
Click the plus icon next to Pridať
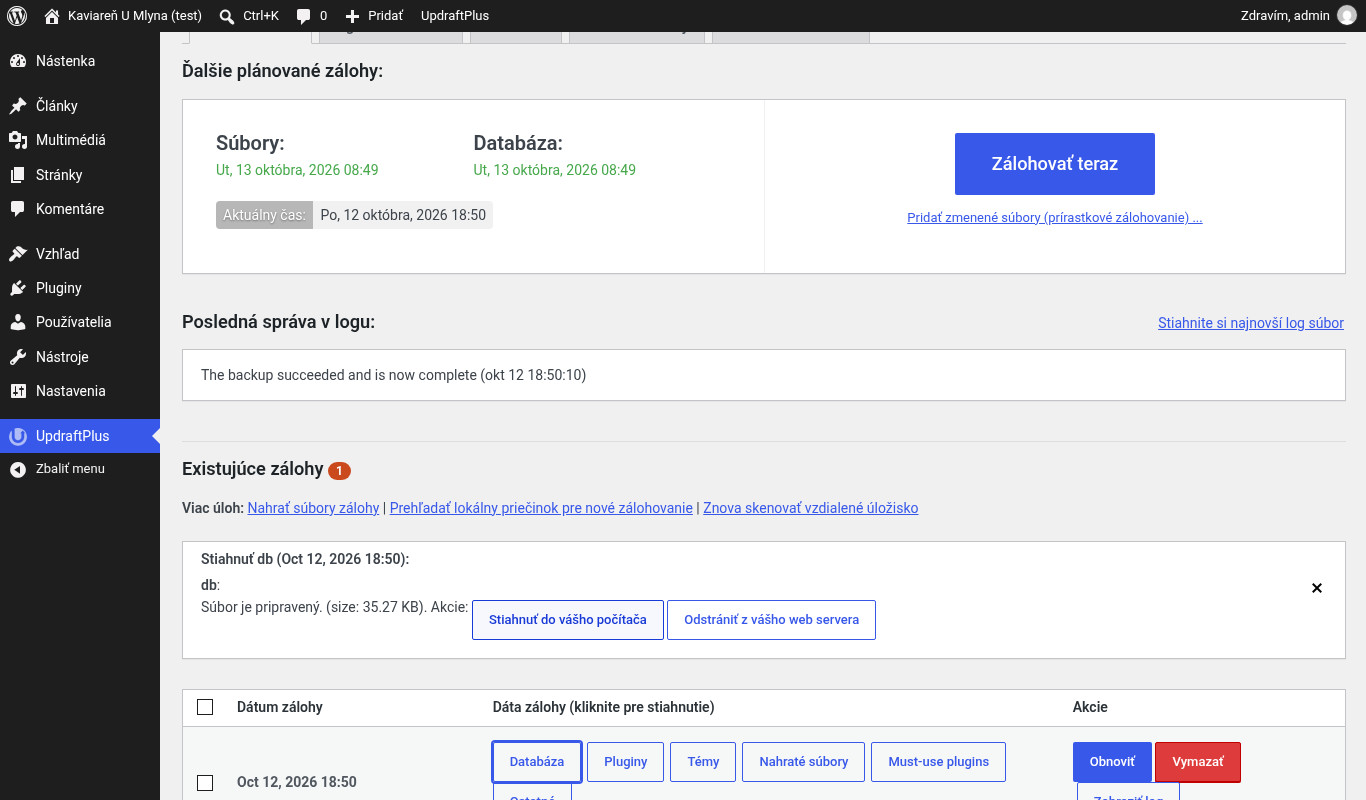pos(352,16)
